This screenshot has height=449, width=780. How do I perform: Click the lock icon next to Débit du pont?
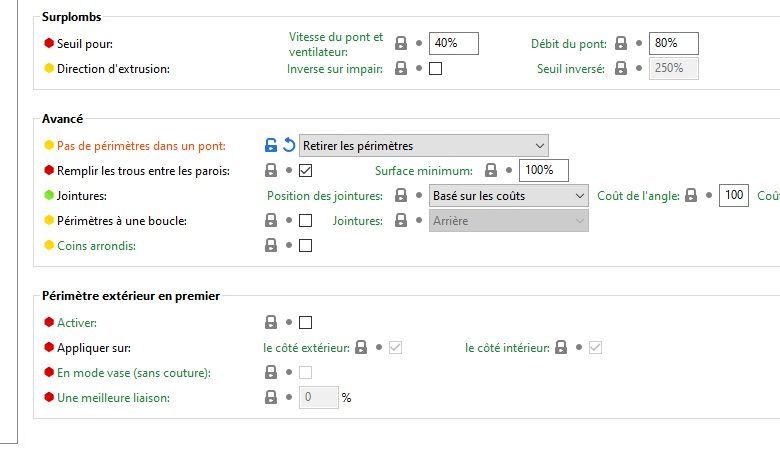pyautogui.click(x=621, y=43)
